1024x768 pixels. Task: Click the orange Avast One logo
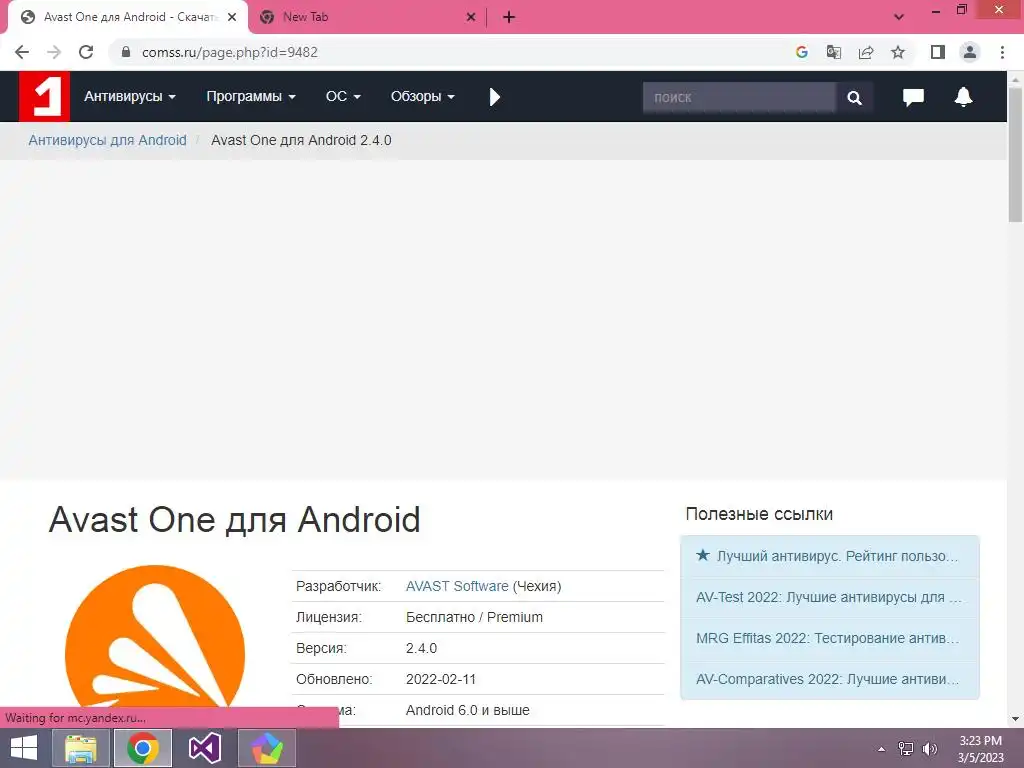(155, 637)
